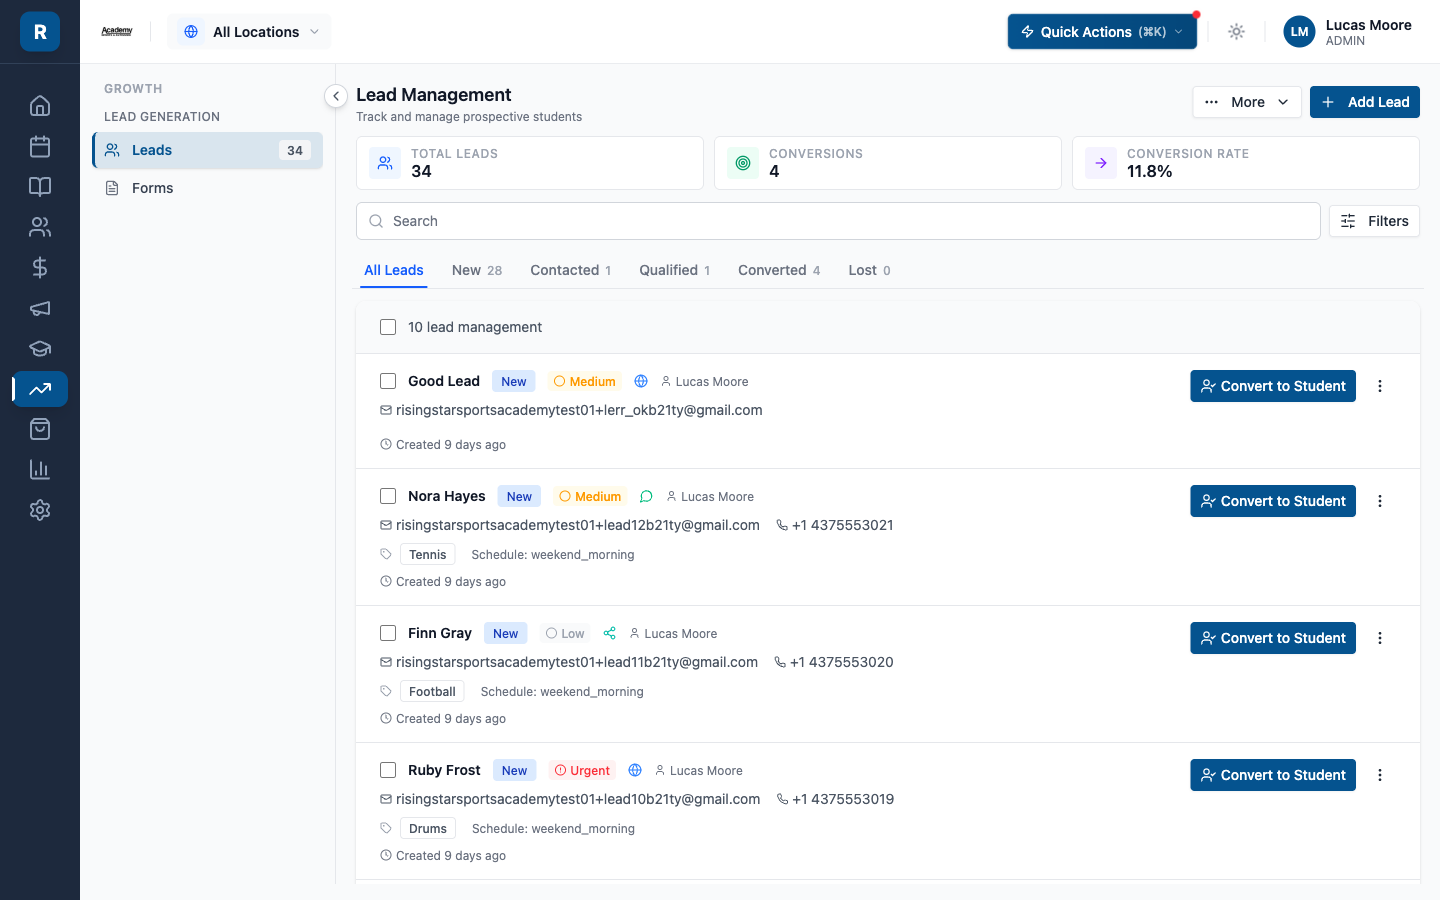Click the LM user avatar
1440x900 pixels.
[1299, 32]
